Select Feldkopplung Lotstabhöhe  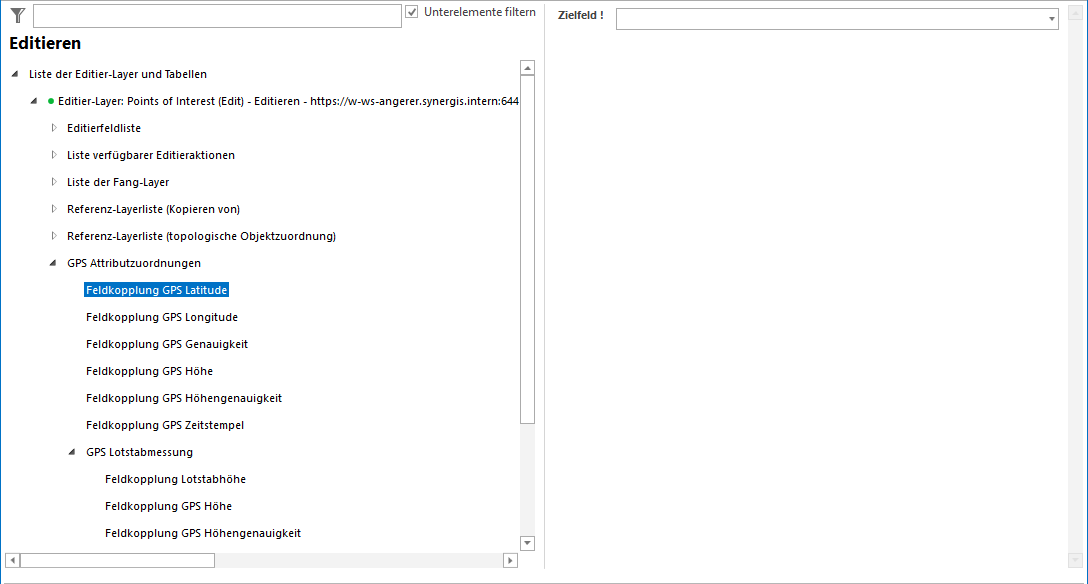176,479
